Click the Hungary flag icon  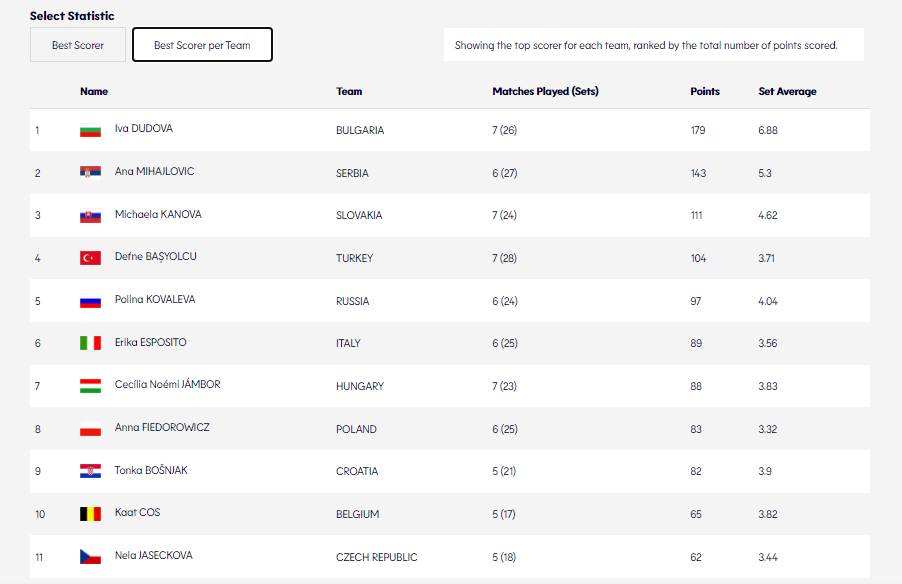(x=90, y=386)
